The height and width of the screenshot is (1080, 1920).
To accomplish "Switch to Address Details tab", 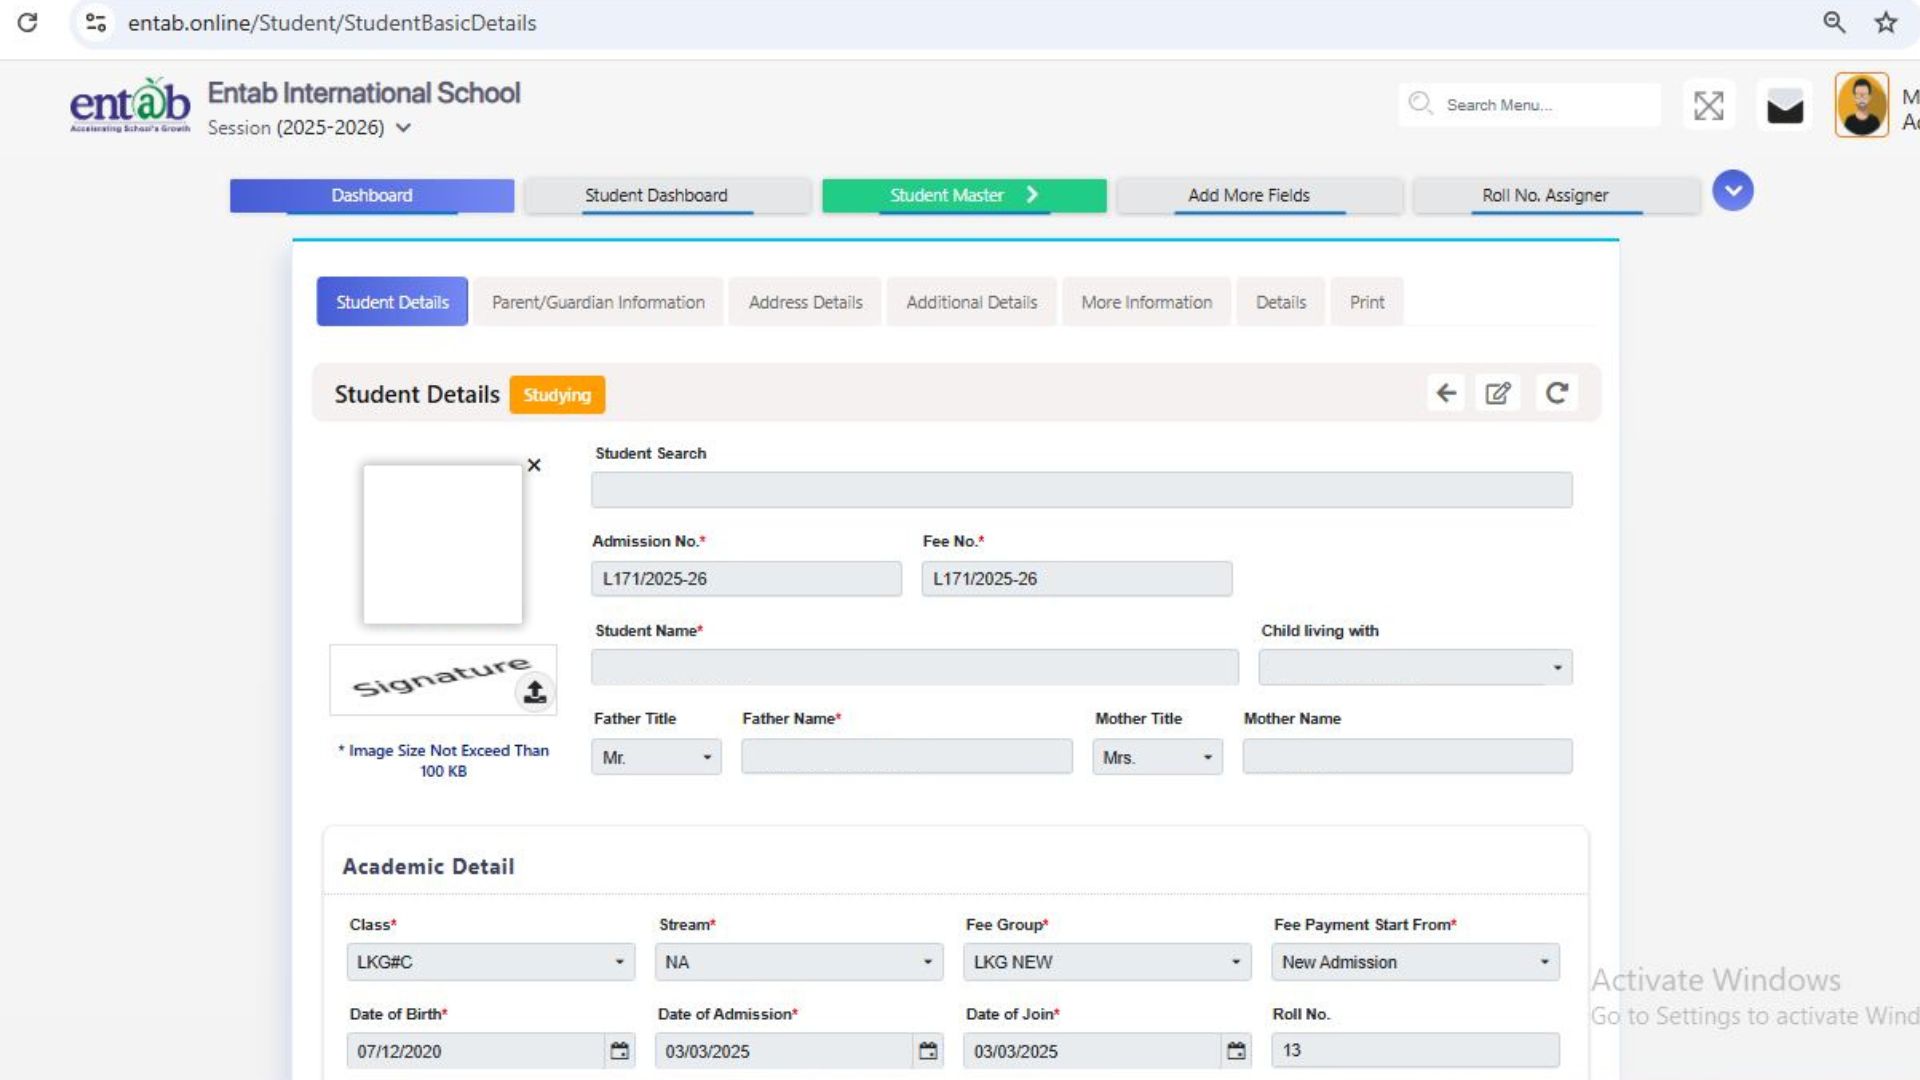I will (x=805, y=302).
